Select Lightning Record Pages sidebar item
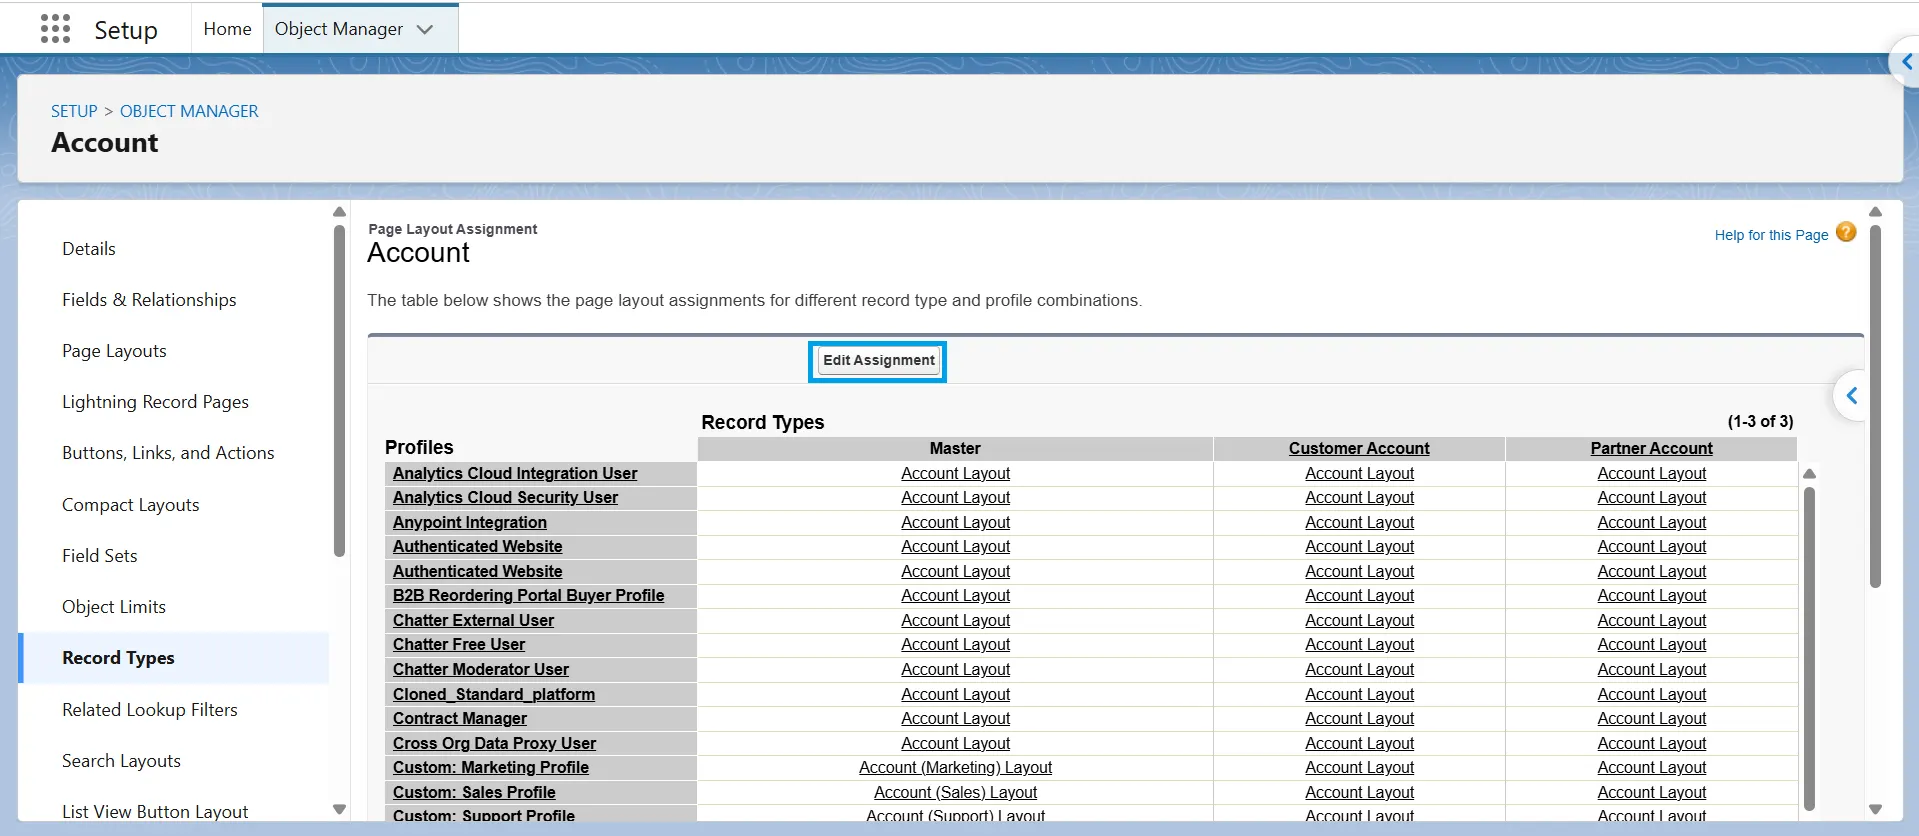1919x836 pixels. coord(155,402)
